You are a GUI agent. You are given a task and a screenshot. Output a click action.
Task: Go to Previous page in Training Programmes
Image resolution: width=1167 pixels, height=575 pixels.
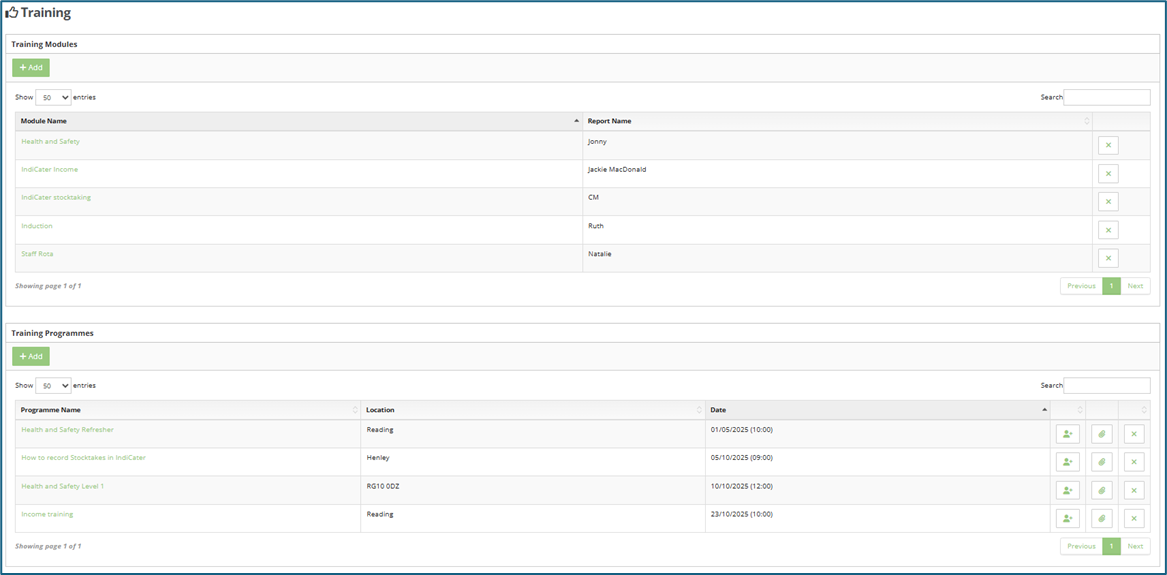1081,546
